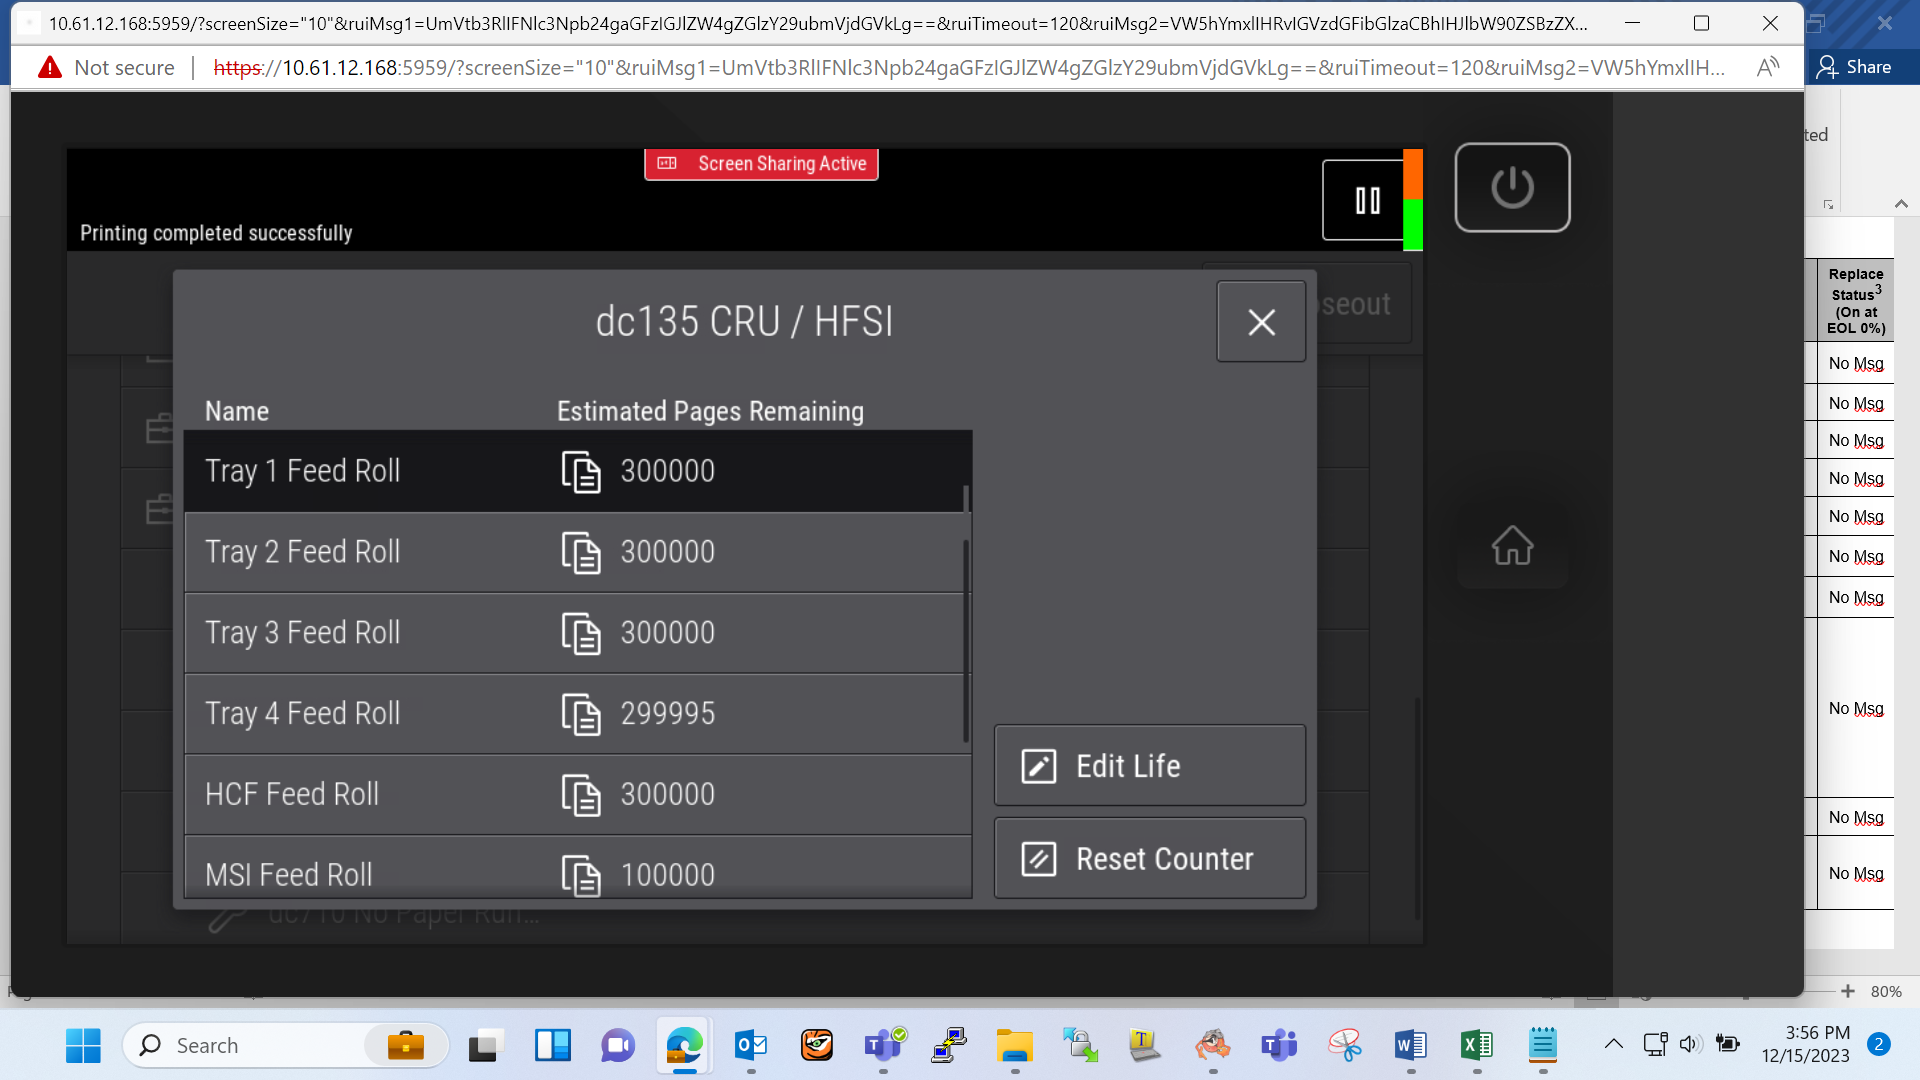
Task: Open the Share button in Word
Action: point(1856,67)
